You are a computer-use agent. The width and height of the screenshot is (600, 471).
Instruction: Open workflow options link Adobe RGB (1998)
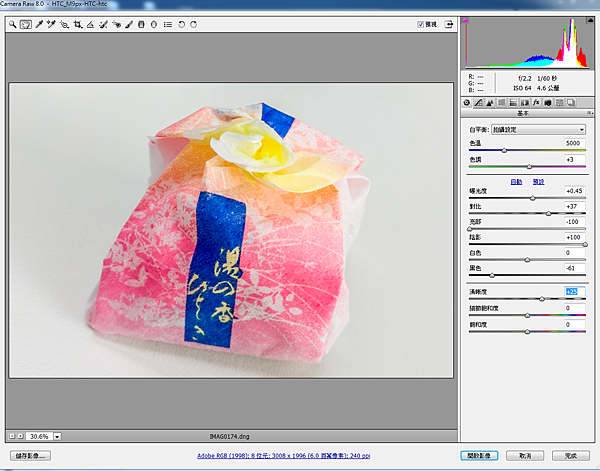[283, 456]
